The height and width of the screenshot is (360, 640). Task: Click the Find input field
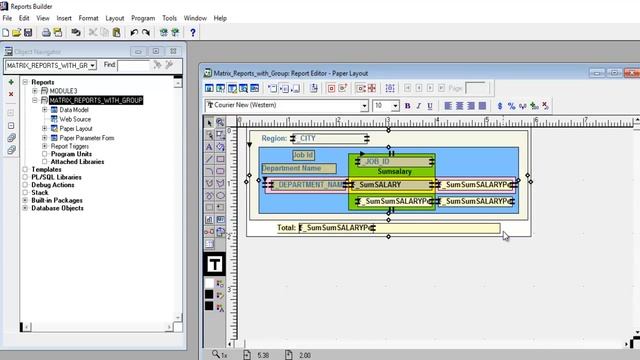[133, 65]
